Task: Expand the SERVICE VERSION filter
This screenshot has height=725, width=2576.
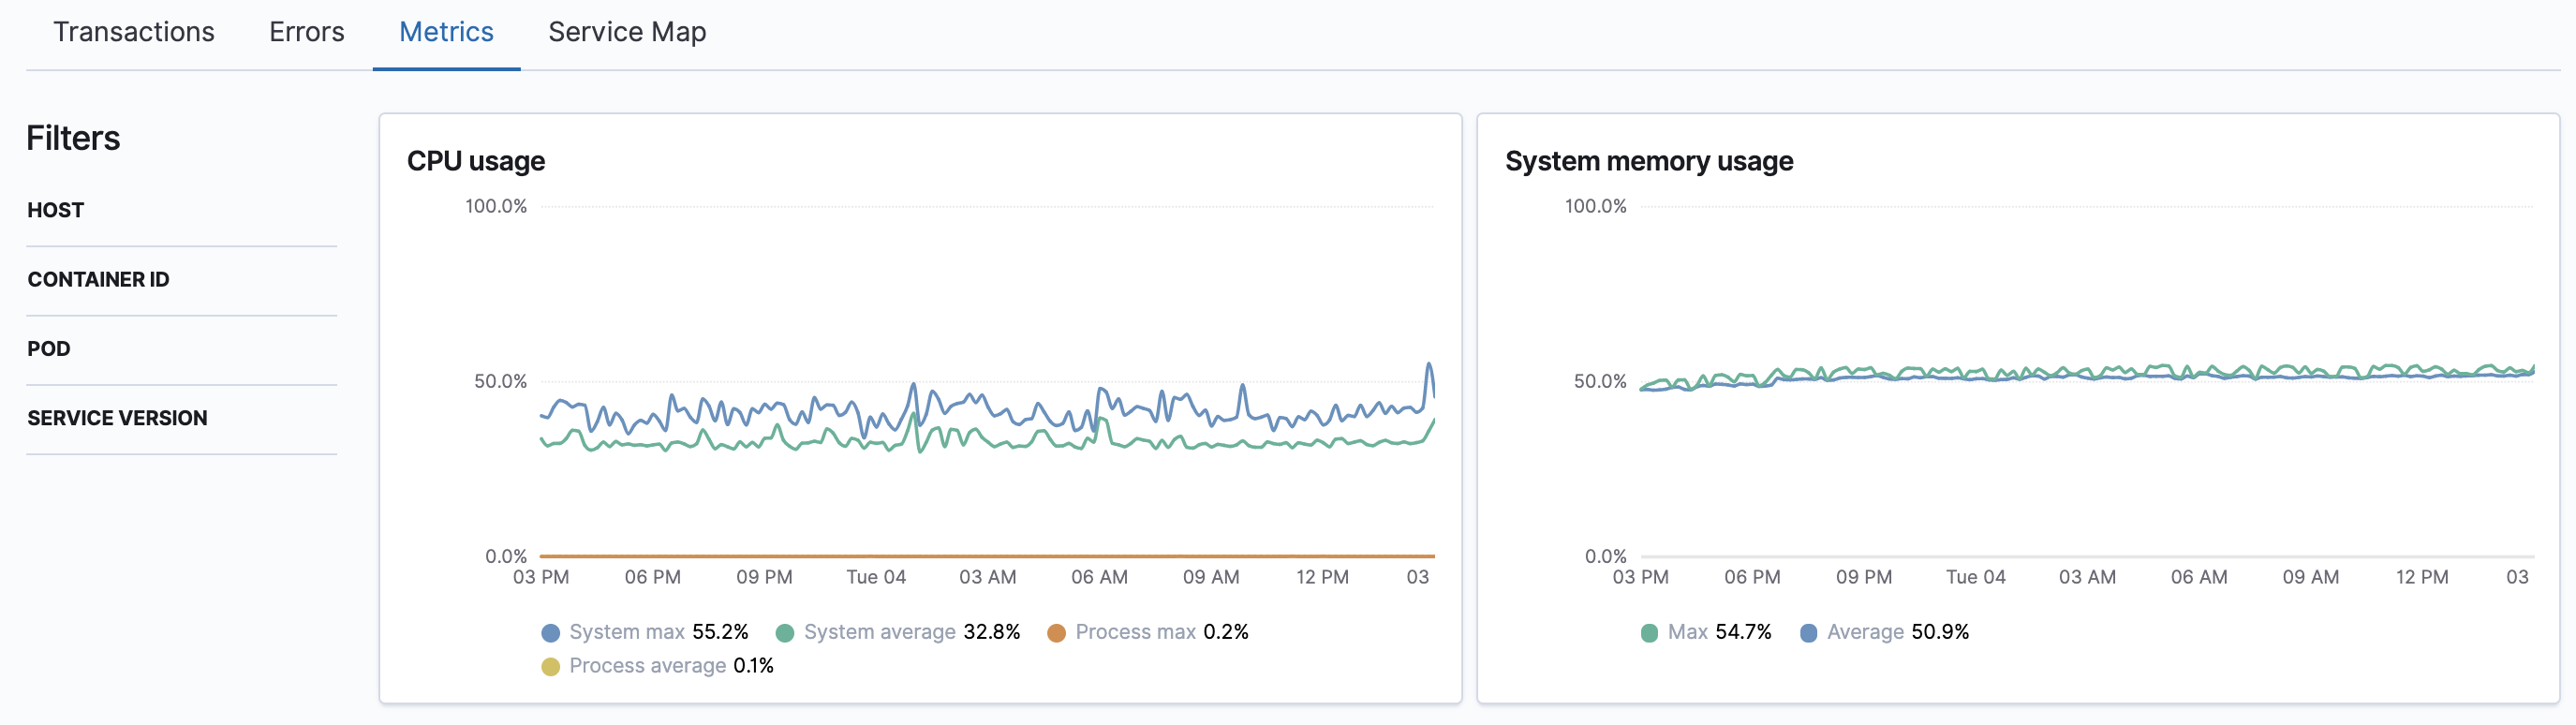Action: tap(117, 418)
